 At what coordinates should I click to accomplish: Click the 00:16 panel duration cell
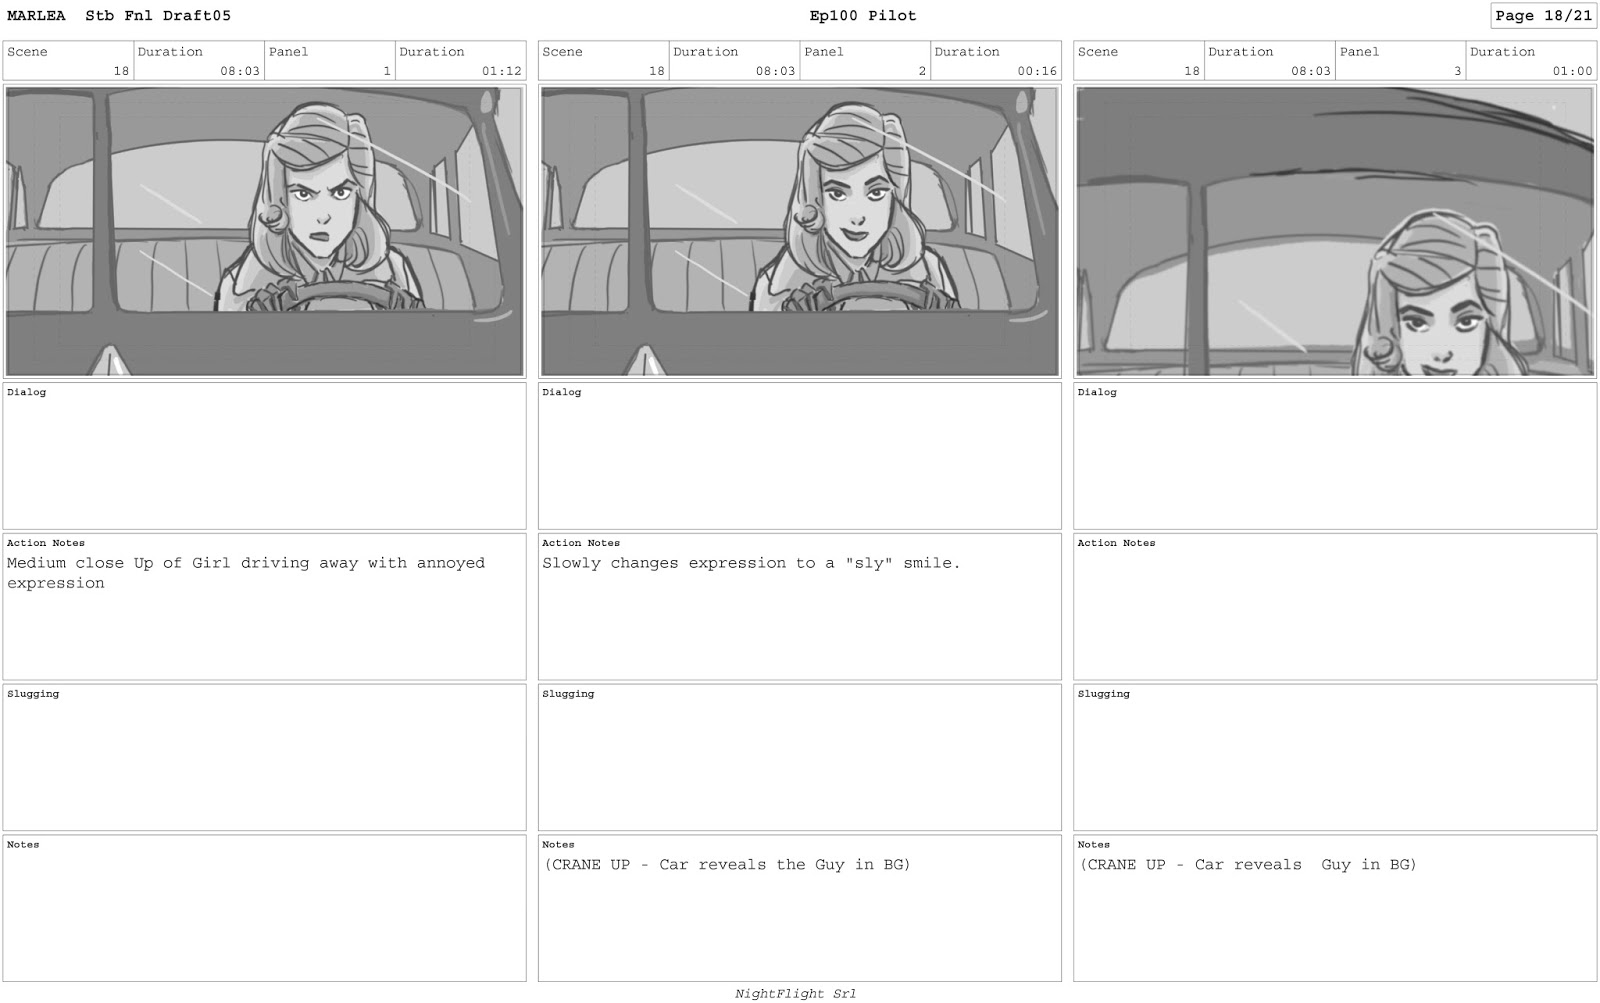coord(995,61)
